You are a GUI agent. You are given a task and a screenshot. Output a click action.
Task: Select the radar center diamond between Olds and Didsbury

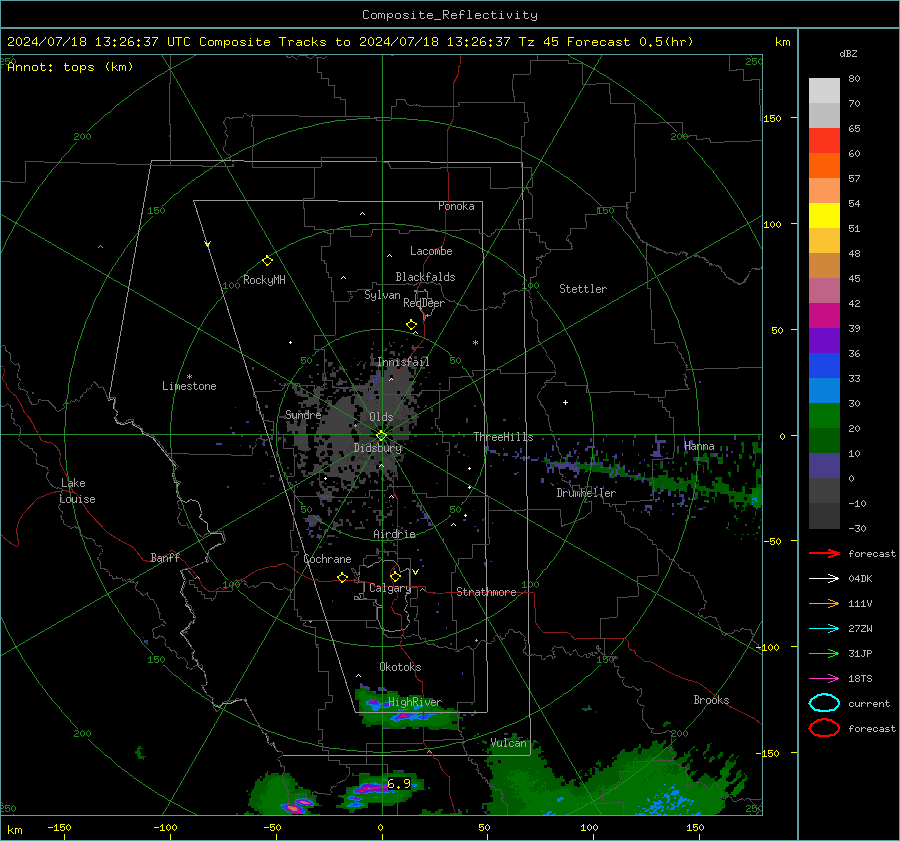coord(381,435)
